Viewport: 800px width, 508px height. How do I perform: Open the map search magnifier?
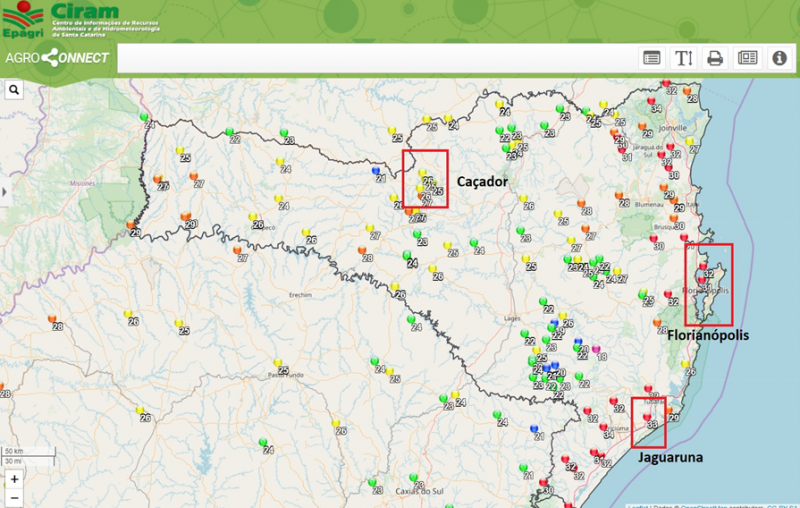click(x=14, y=90)
